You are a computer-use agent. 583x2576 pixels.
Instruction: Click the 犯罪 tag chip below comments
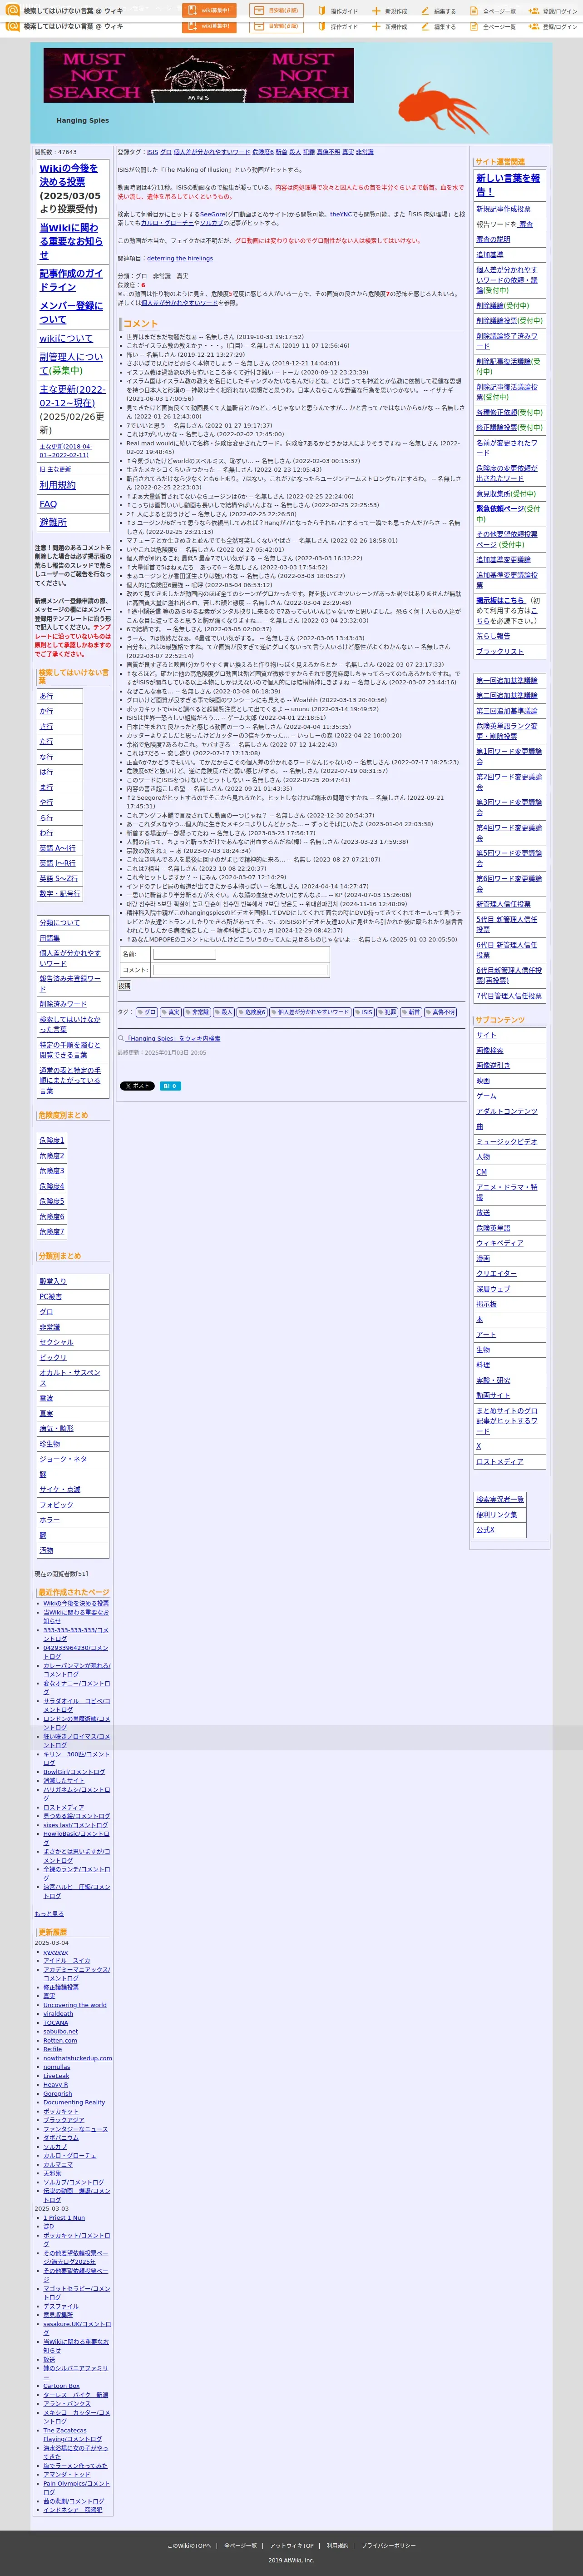tap(389, 1012)
